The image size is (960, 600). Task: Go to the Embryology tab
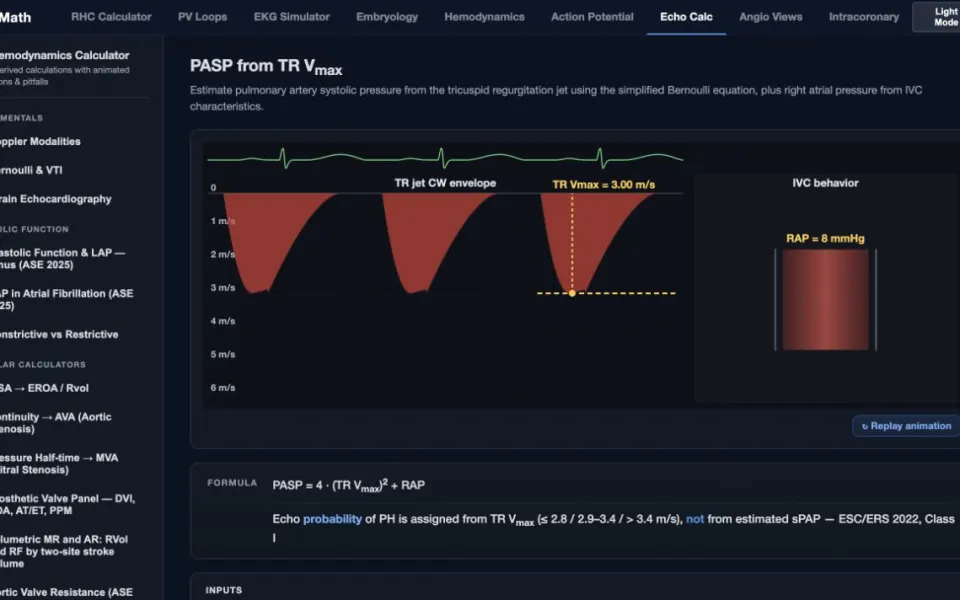(x=387, y=17)
